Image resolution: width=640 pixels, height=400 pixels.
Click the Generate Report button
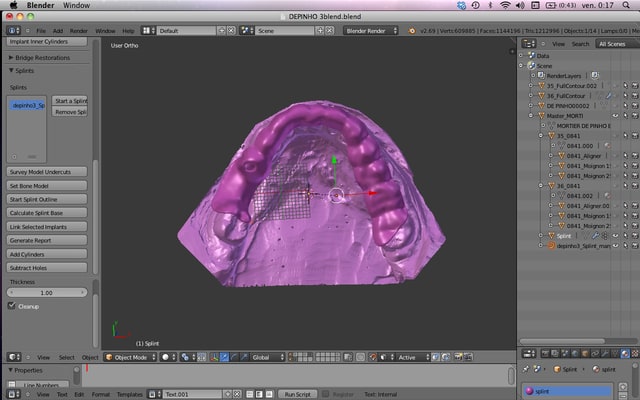47,240
